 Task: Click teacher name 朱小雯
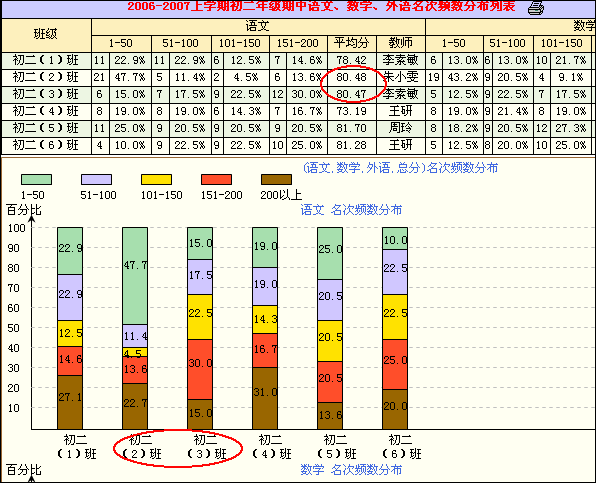pyautogui.click(x=401, y=77)
